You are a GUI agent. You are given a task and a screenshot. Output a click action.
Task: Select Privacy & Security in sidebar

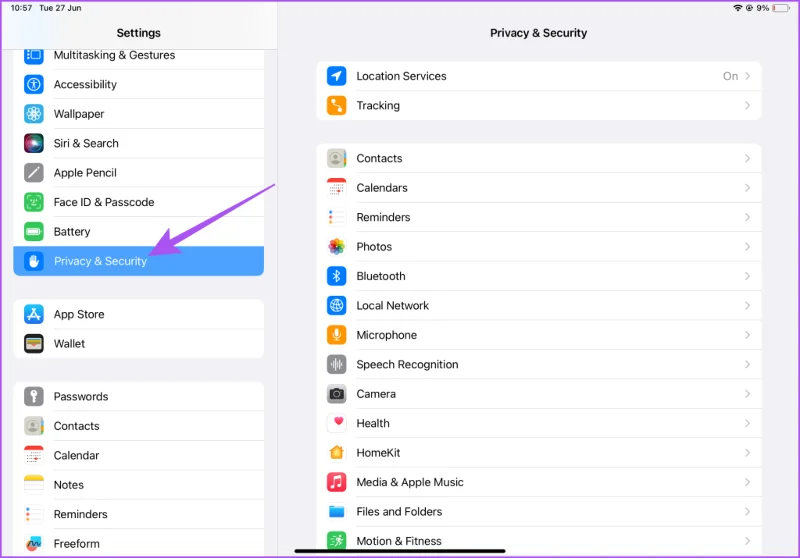138,261
